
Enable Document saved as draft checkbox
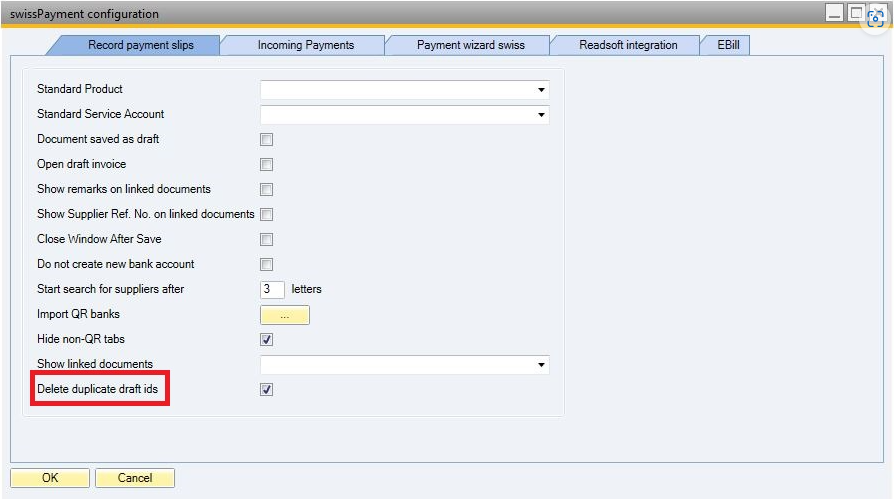266,140
